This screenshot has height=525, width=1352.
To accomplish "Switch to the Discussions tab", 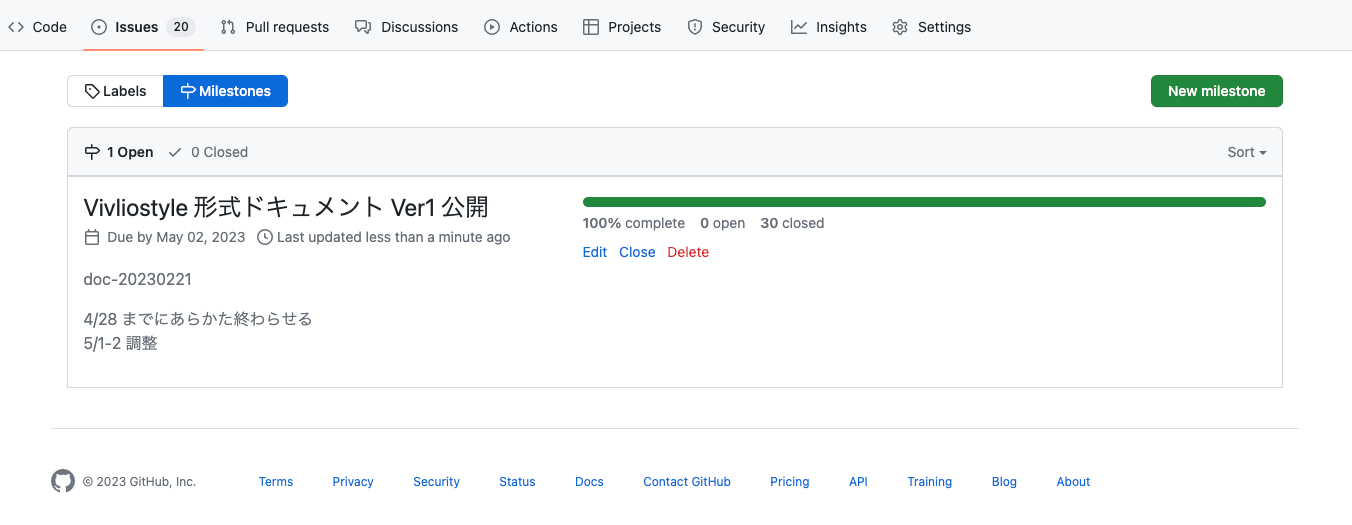I will tap(407, 27).
